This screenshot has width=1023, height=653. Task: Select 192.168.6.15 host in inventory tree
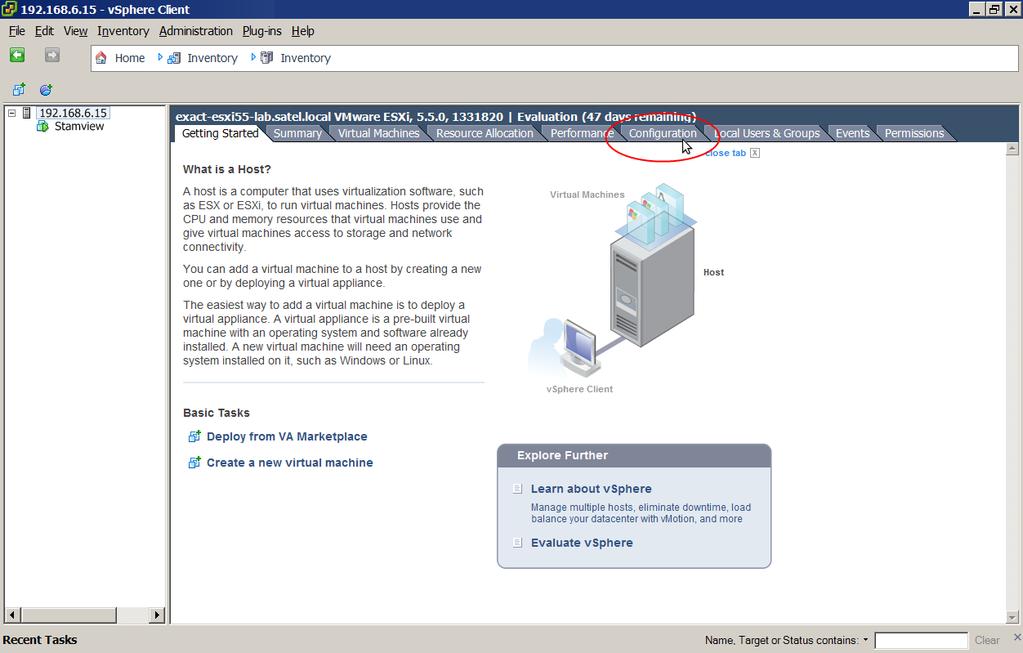[73, 113]
